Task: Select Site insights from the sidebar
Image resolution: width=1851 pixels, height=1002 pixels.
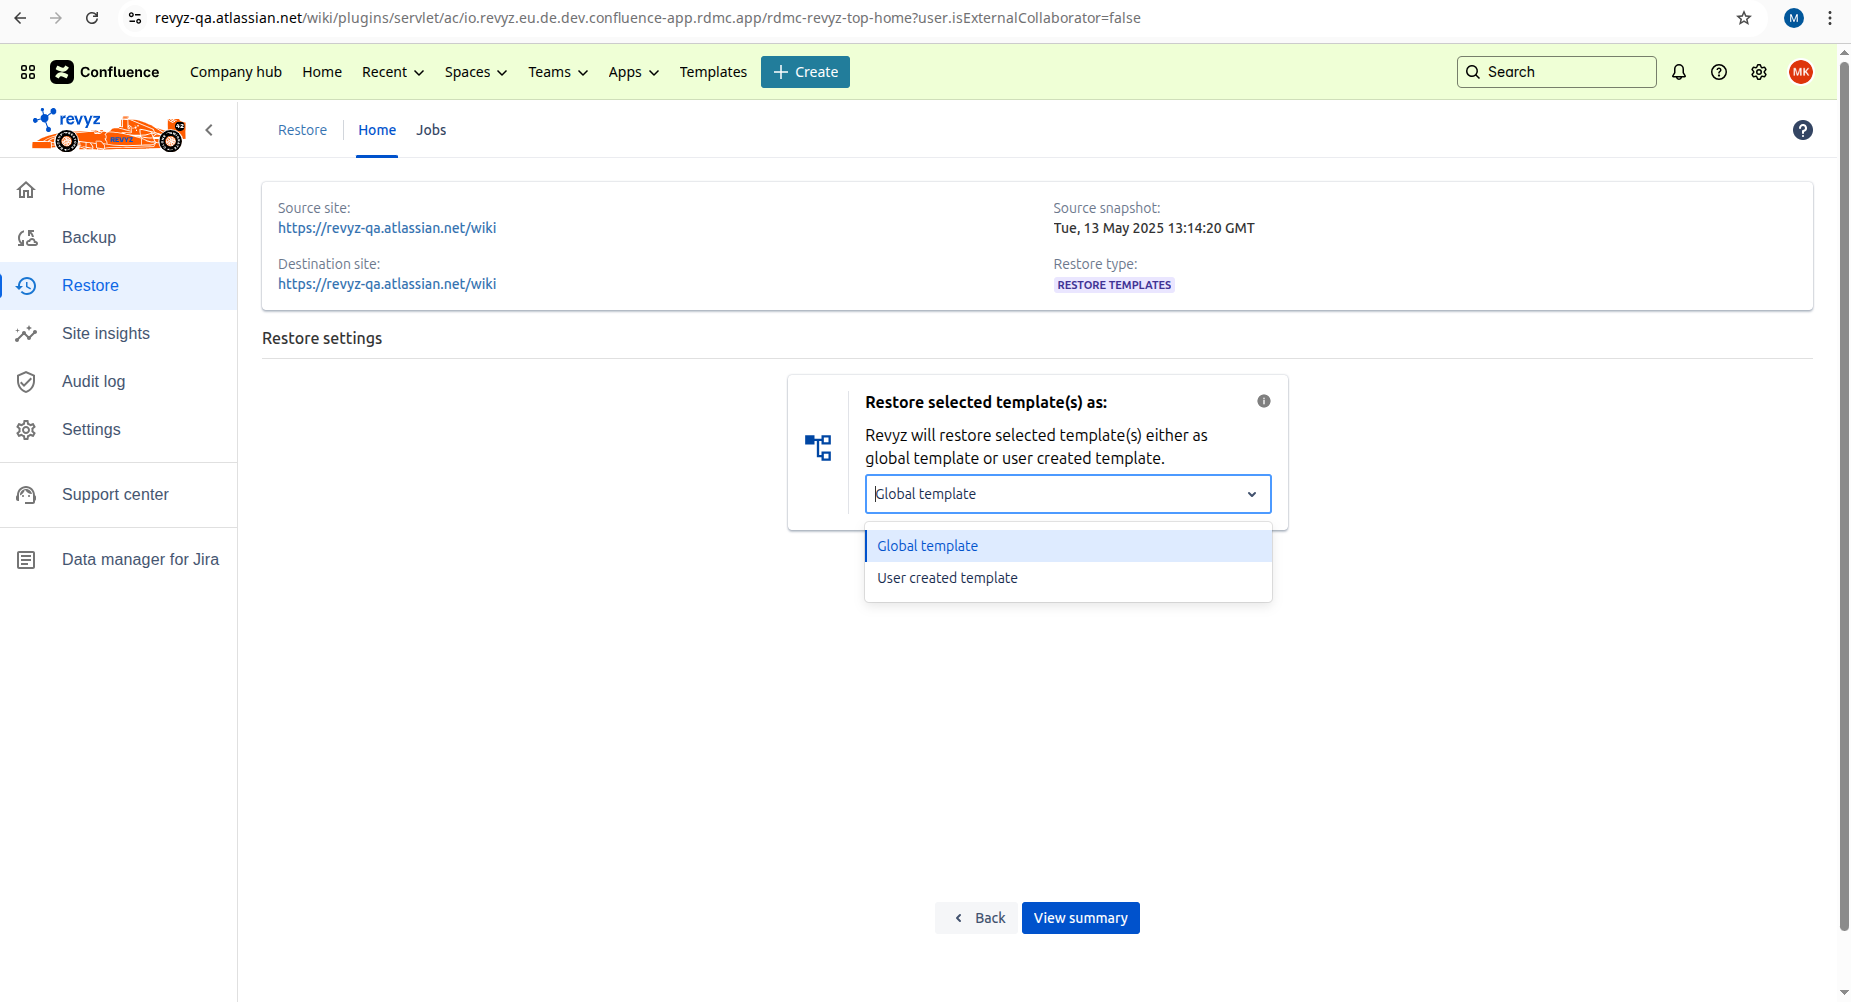Action: (105, 333)
